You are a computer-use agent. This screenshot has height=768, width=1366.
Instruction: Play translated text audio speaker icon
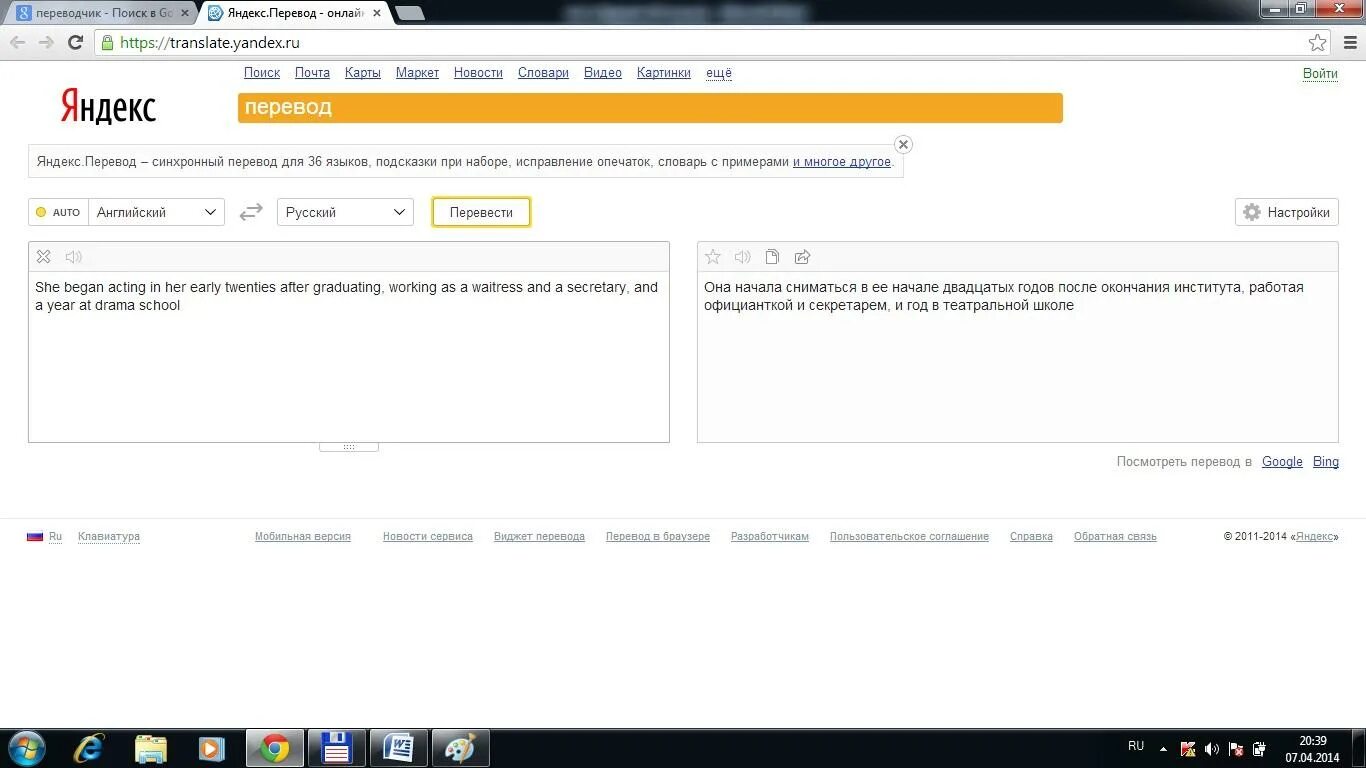[742, 257]
